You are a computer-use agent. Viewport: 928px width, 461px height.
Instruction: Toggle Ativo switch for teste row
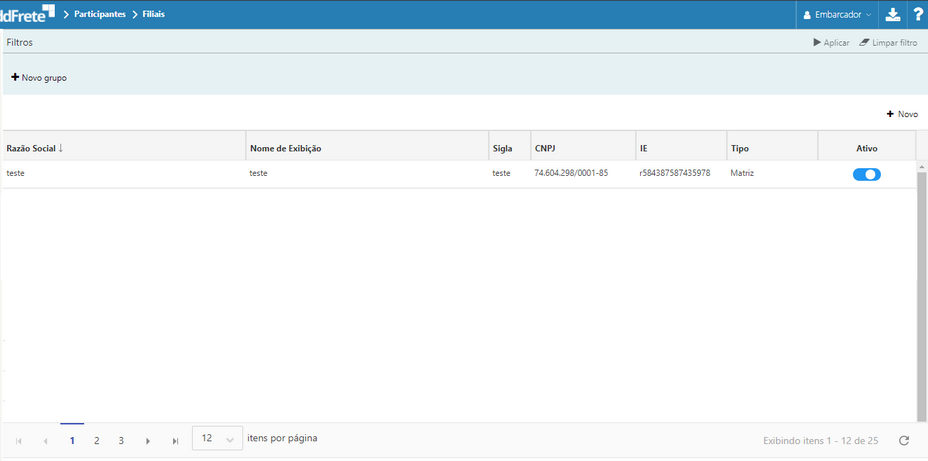(x=866, y=174)
